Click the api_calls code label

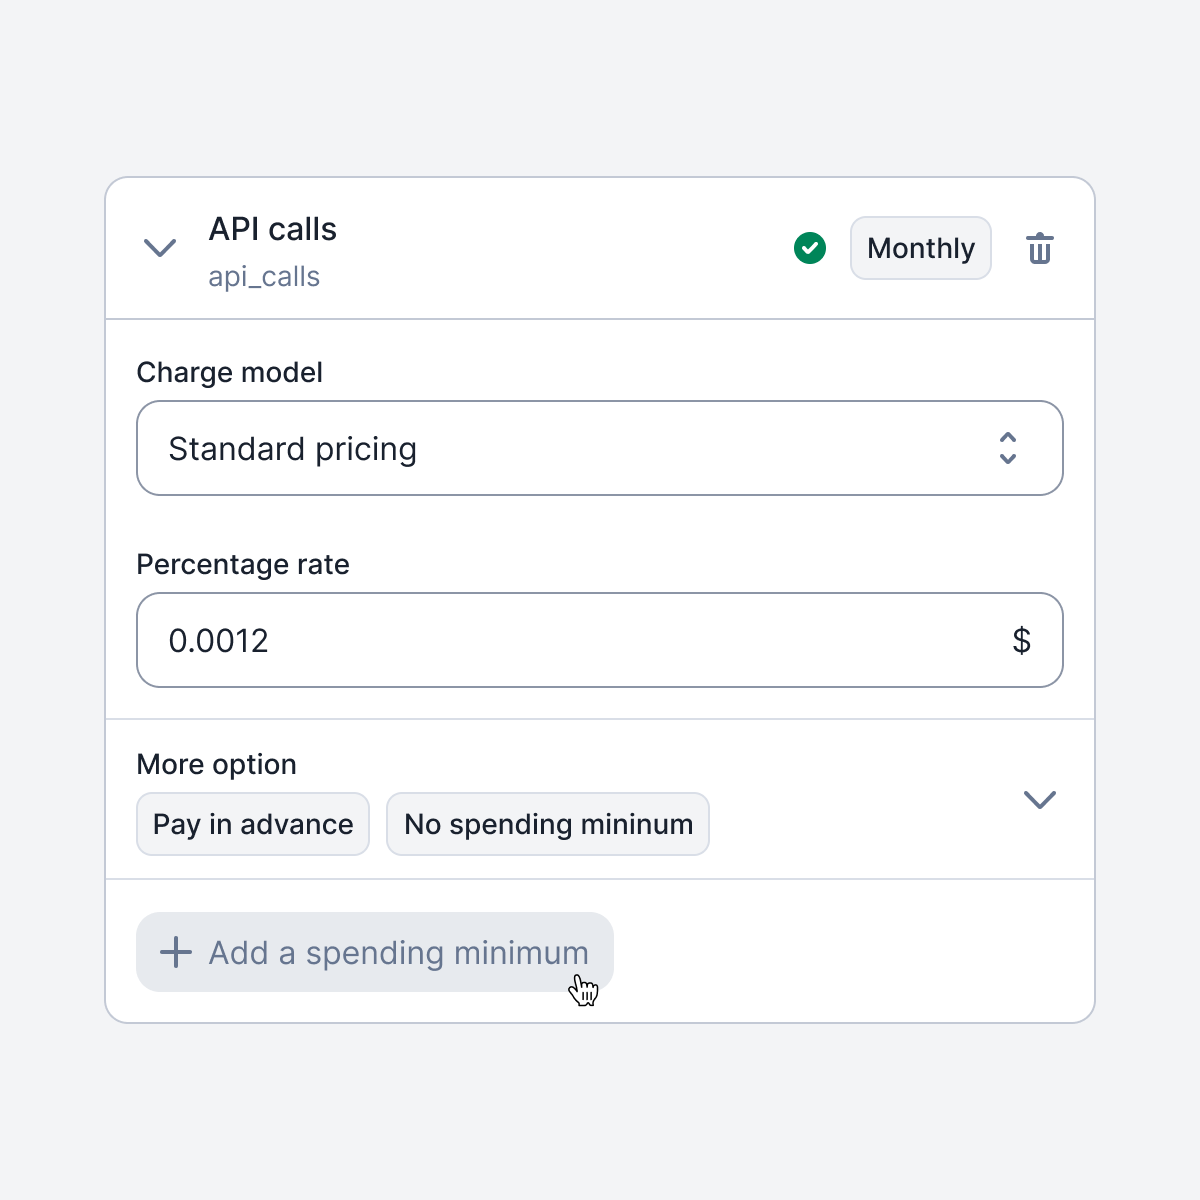[264, 277]
